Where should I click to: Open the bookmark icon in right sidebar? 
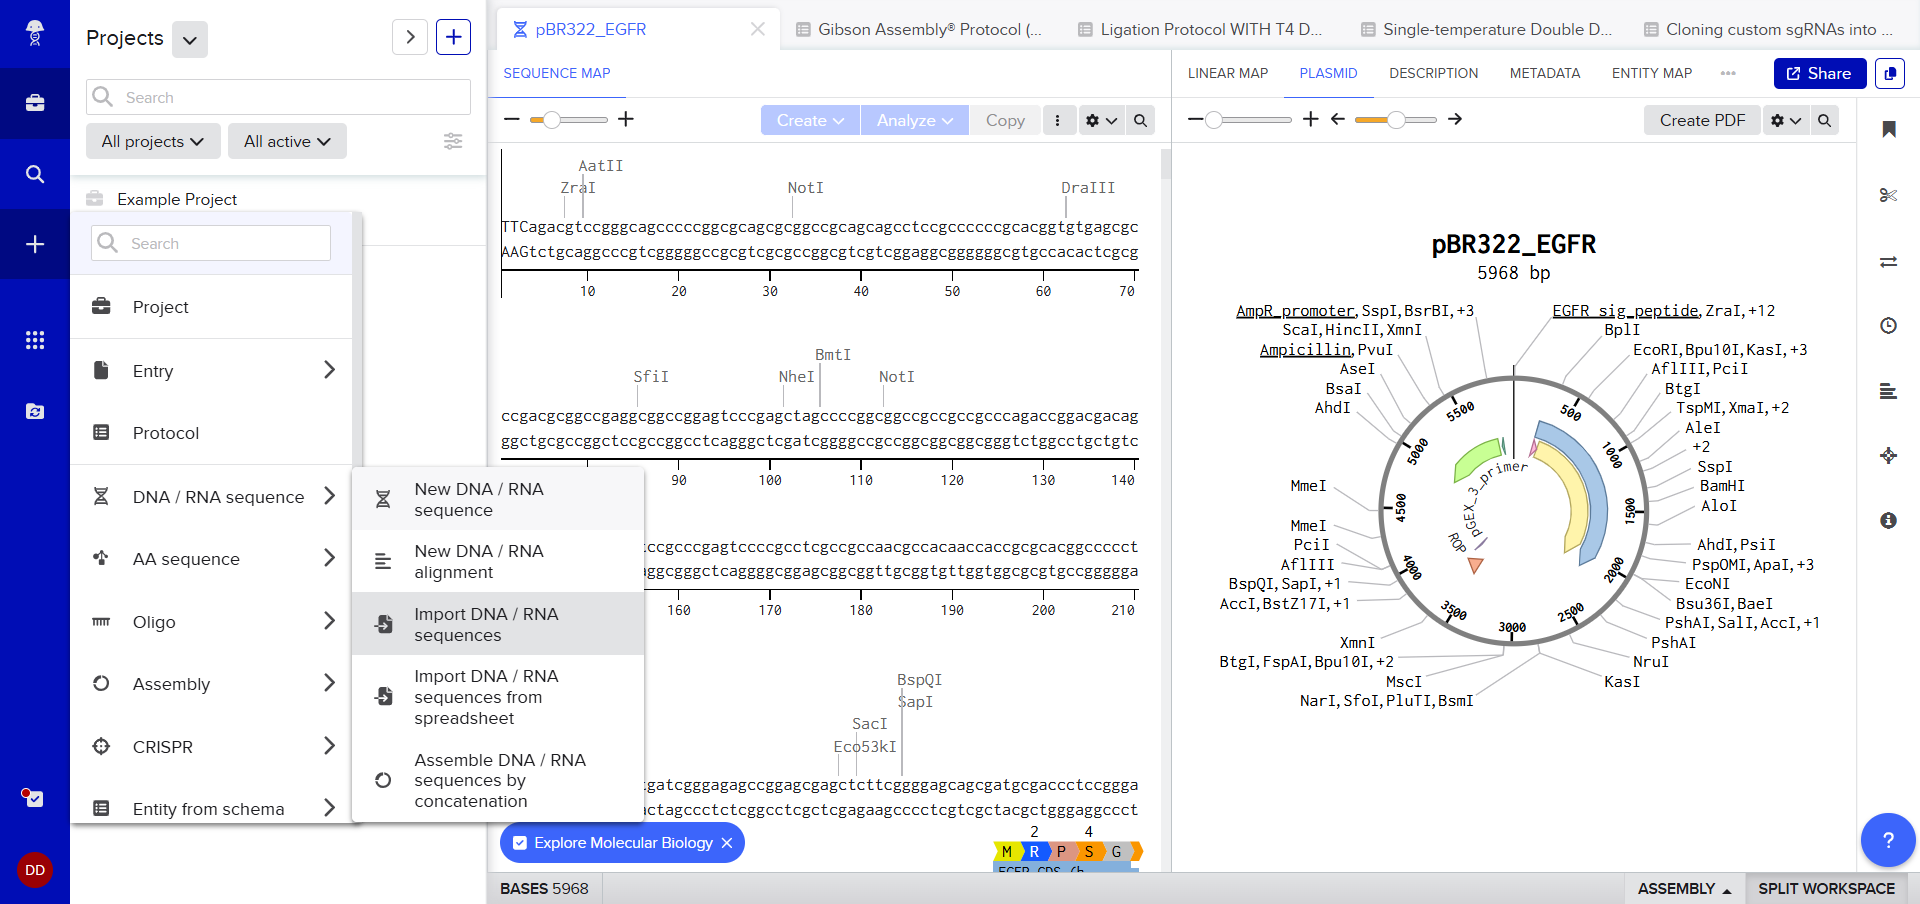[x=1888, y=129]
